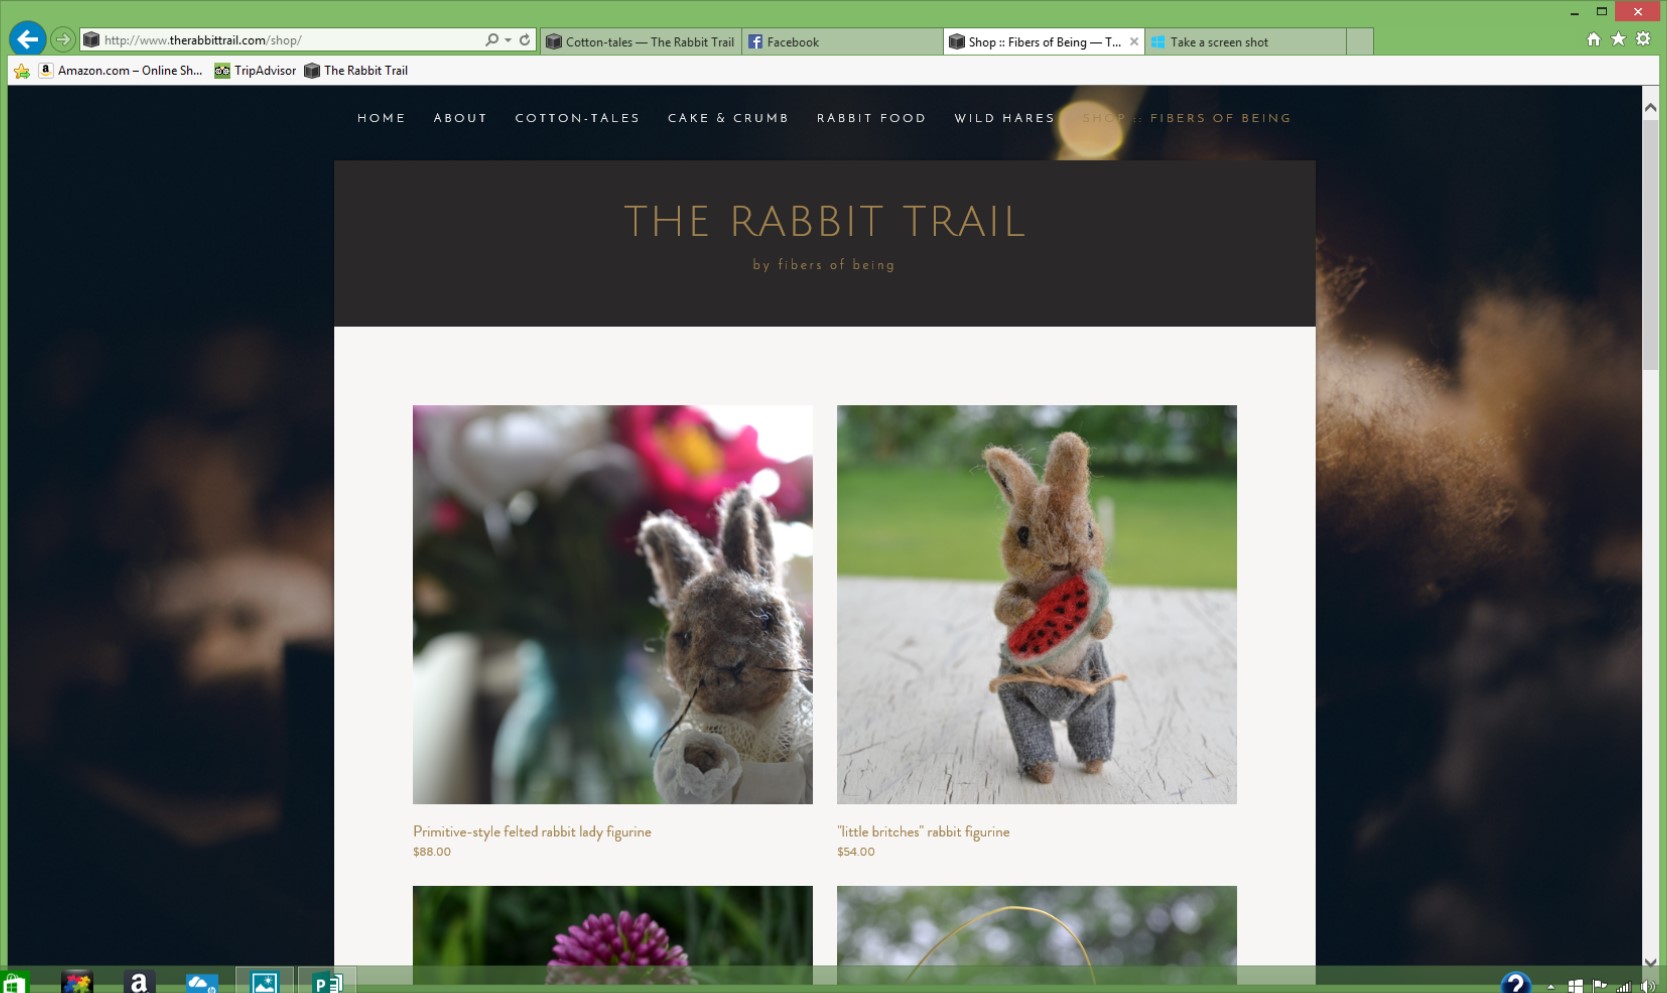Open RABBIT FOOD navigation item
The image size is (1667, 993).
(871, 118)
